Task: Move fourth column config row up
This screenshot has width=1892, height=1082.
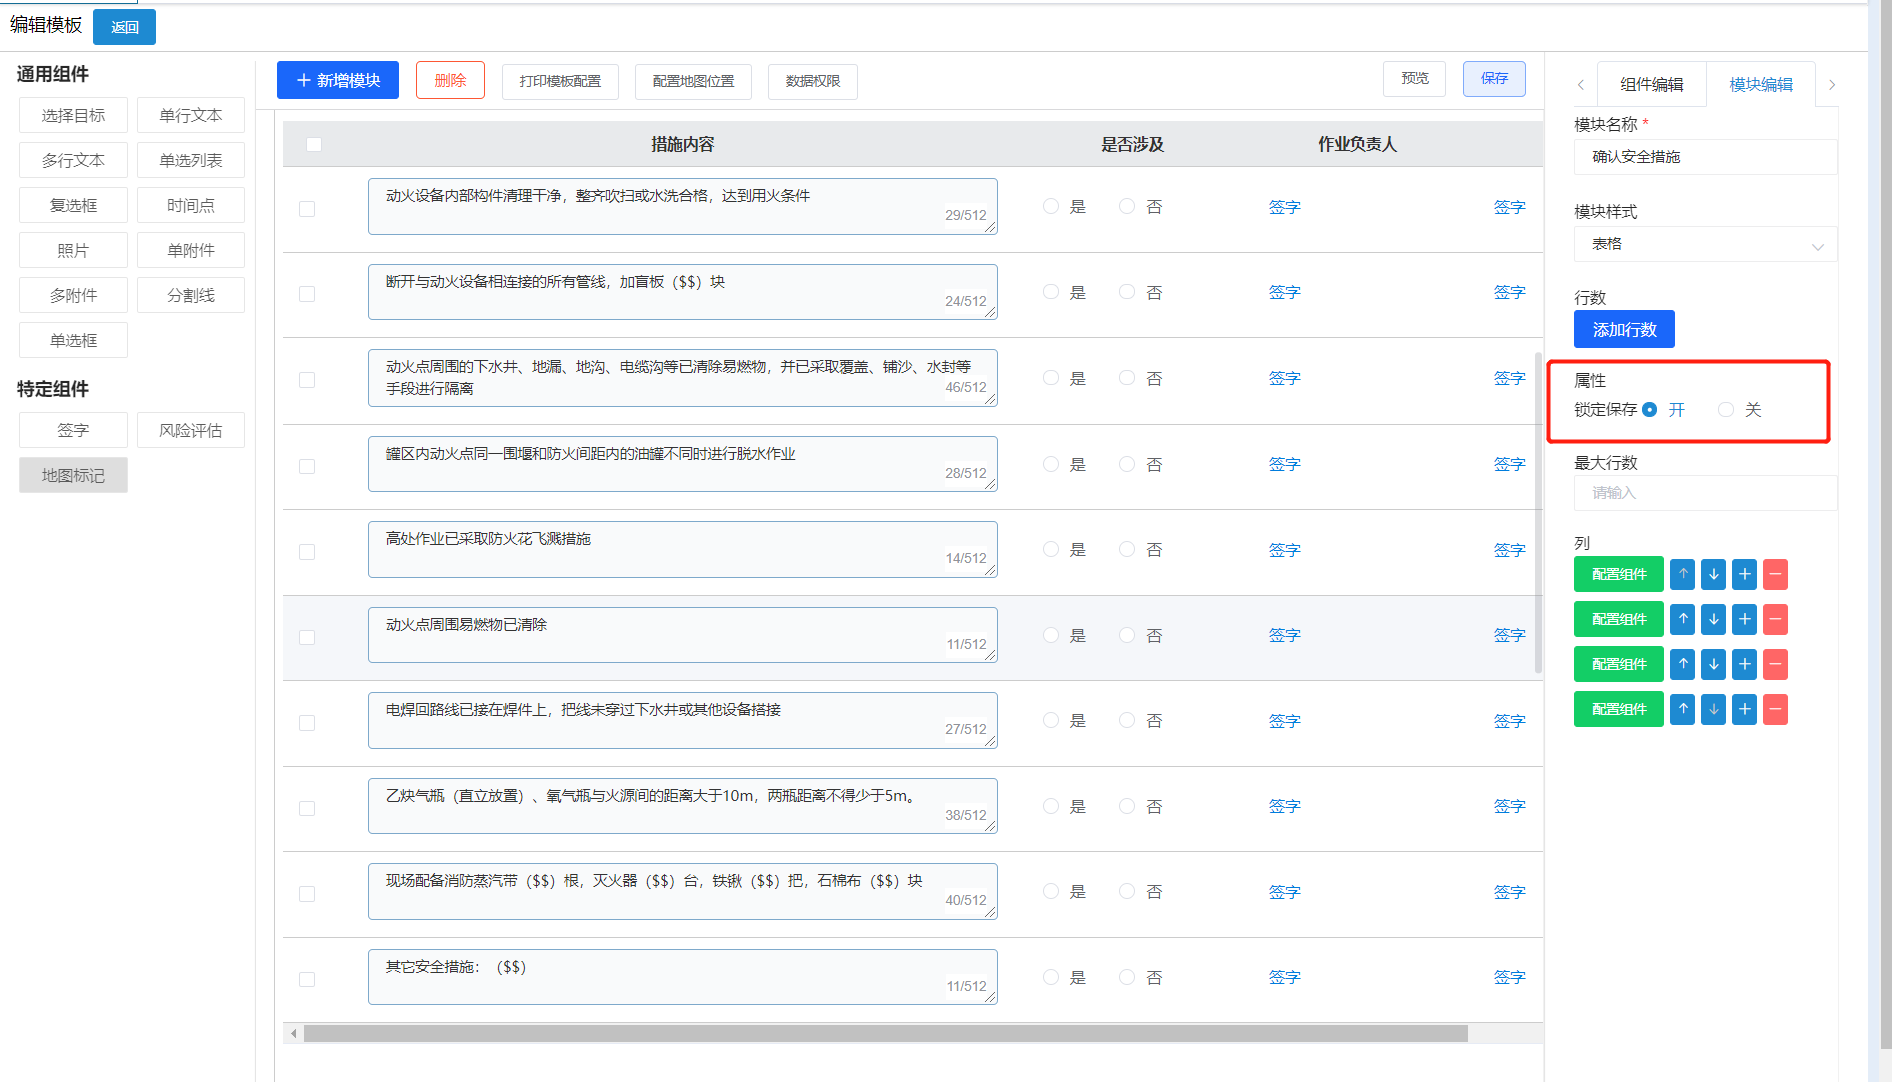Action: pos(1683,709)
